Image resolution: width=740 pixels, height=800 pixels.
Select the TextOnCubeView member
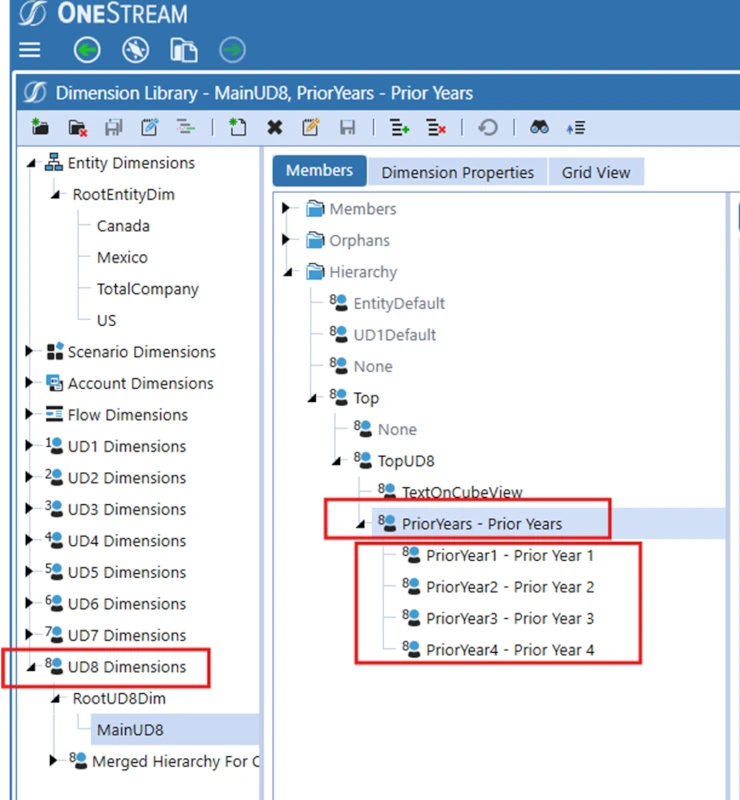461,492
